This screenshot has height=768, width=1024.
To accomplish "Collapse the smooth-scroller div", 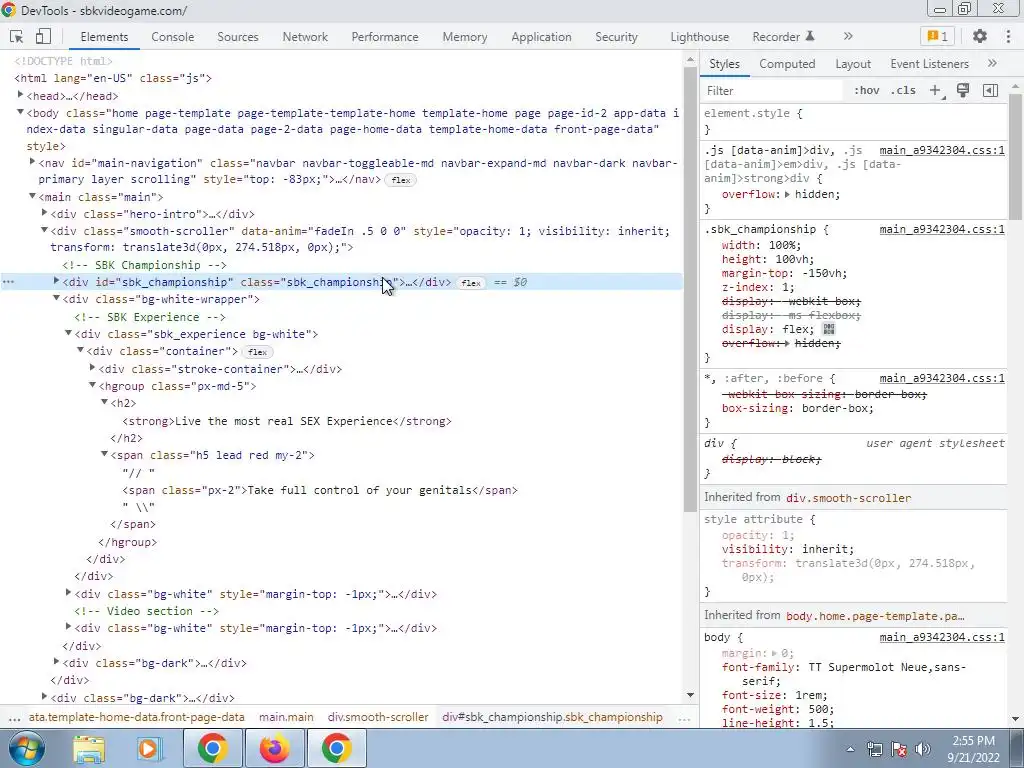I will [44, 230].
